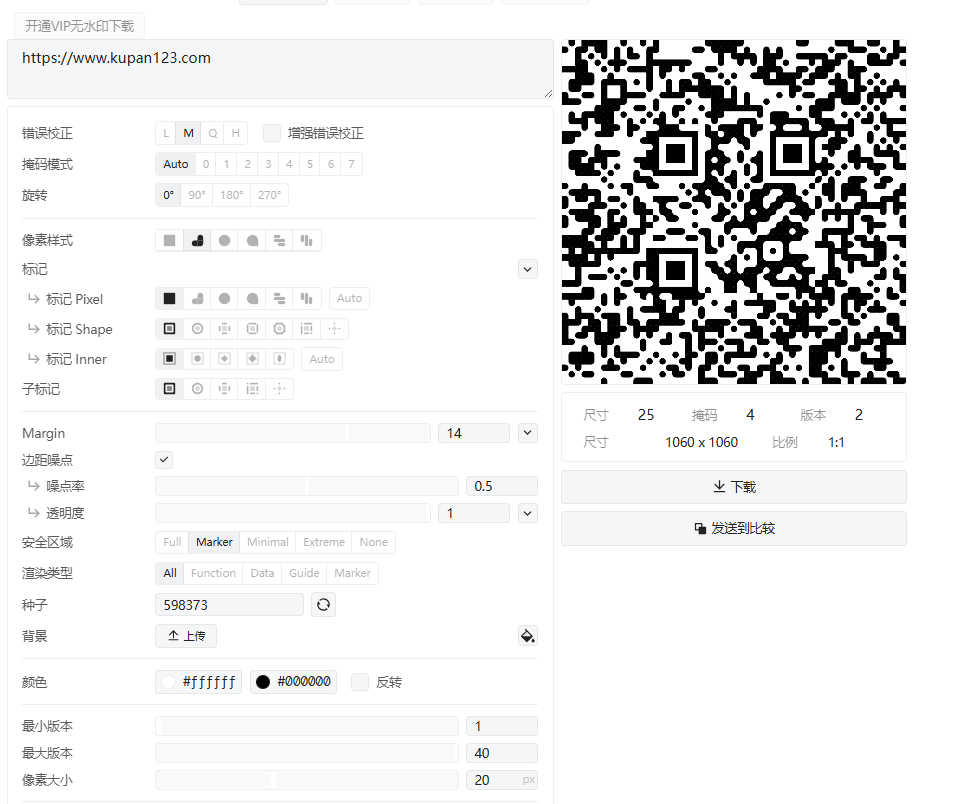Click the 下载 download button
The width and height of the screenshot is (959, 804).
[x=733, y=487]
